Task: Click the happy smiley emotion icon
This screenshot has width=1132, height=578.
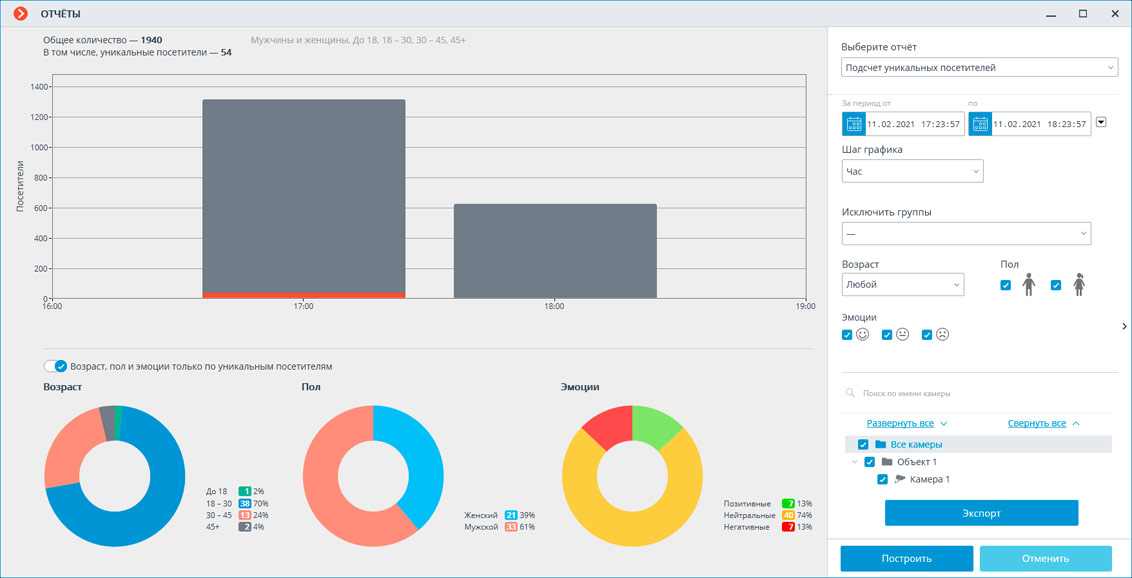Action: tap(863, 335)
